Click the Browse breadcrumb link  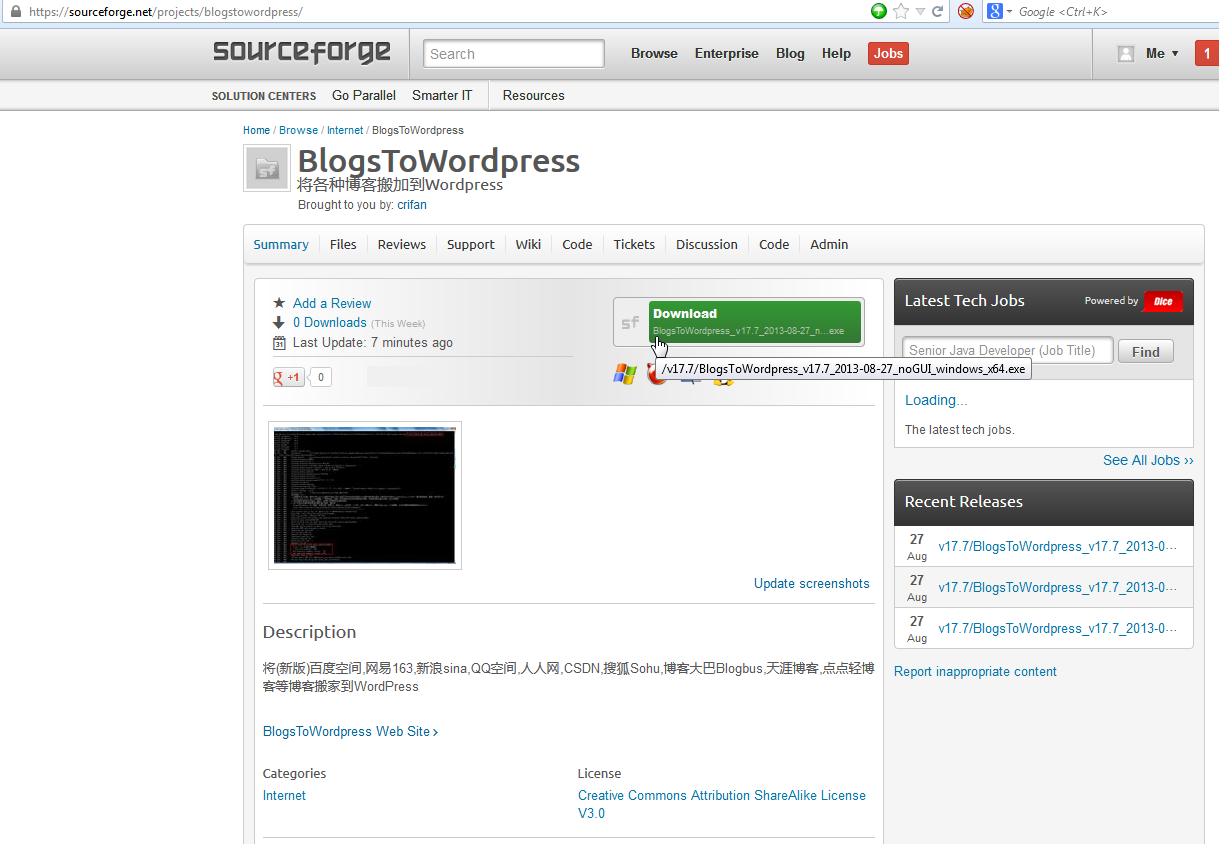[x=298, y=130]
